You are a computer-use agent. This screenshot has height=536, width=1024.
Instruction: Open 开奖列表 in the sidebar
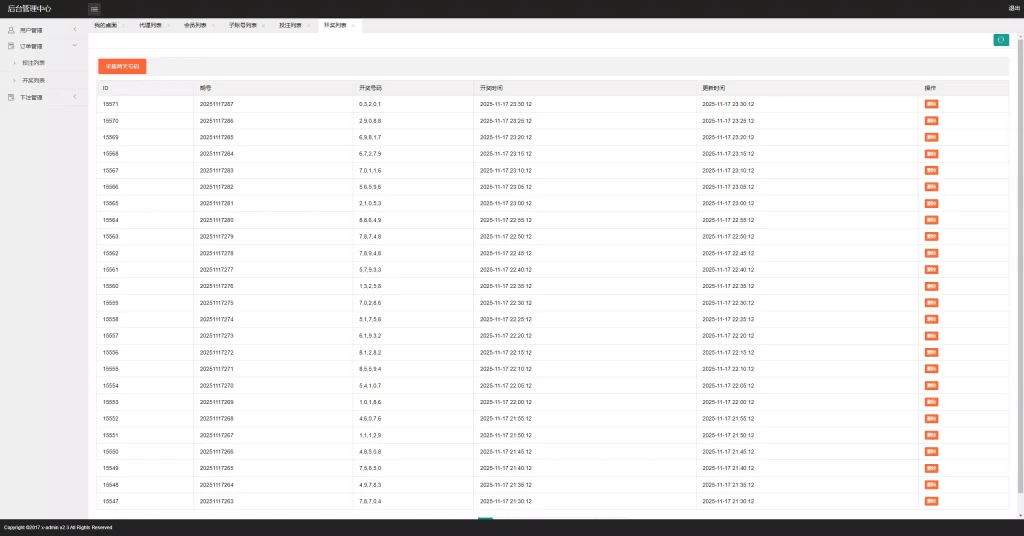(33, 80)
